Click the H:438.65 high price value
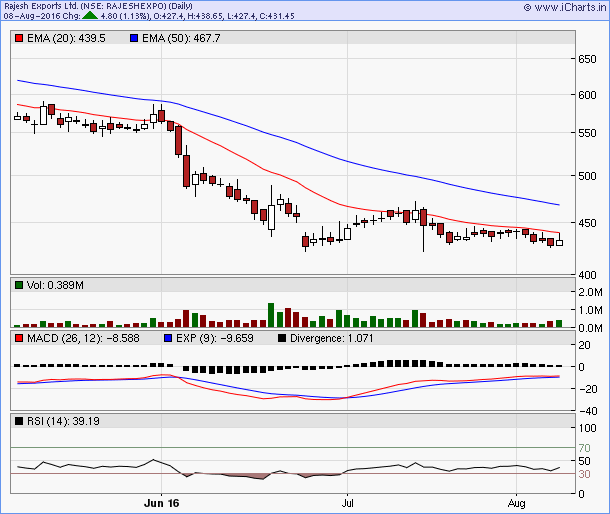This screenshot has height=514, width=610. (x=205, y=16)
